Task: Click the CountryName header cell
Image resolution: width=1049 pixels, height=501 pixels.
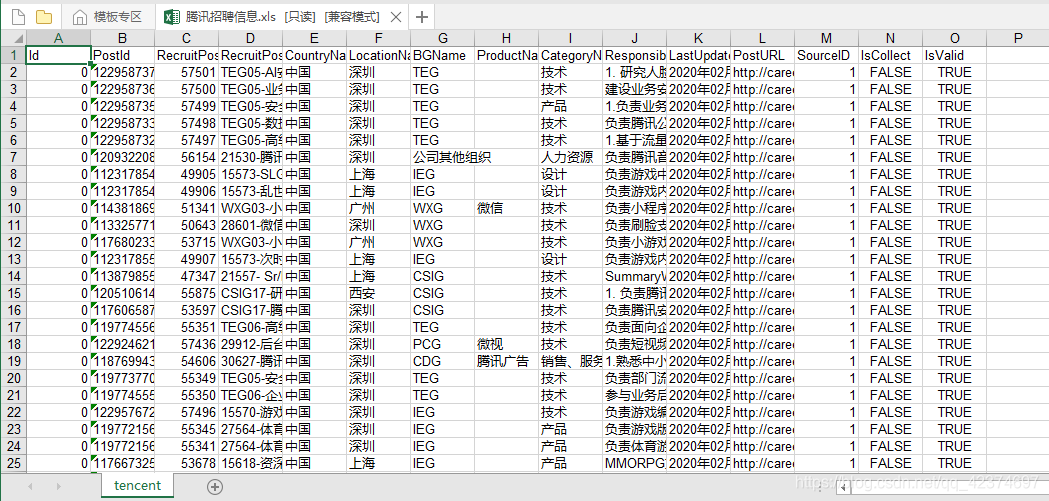Action: [314, 55]
